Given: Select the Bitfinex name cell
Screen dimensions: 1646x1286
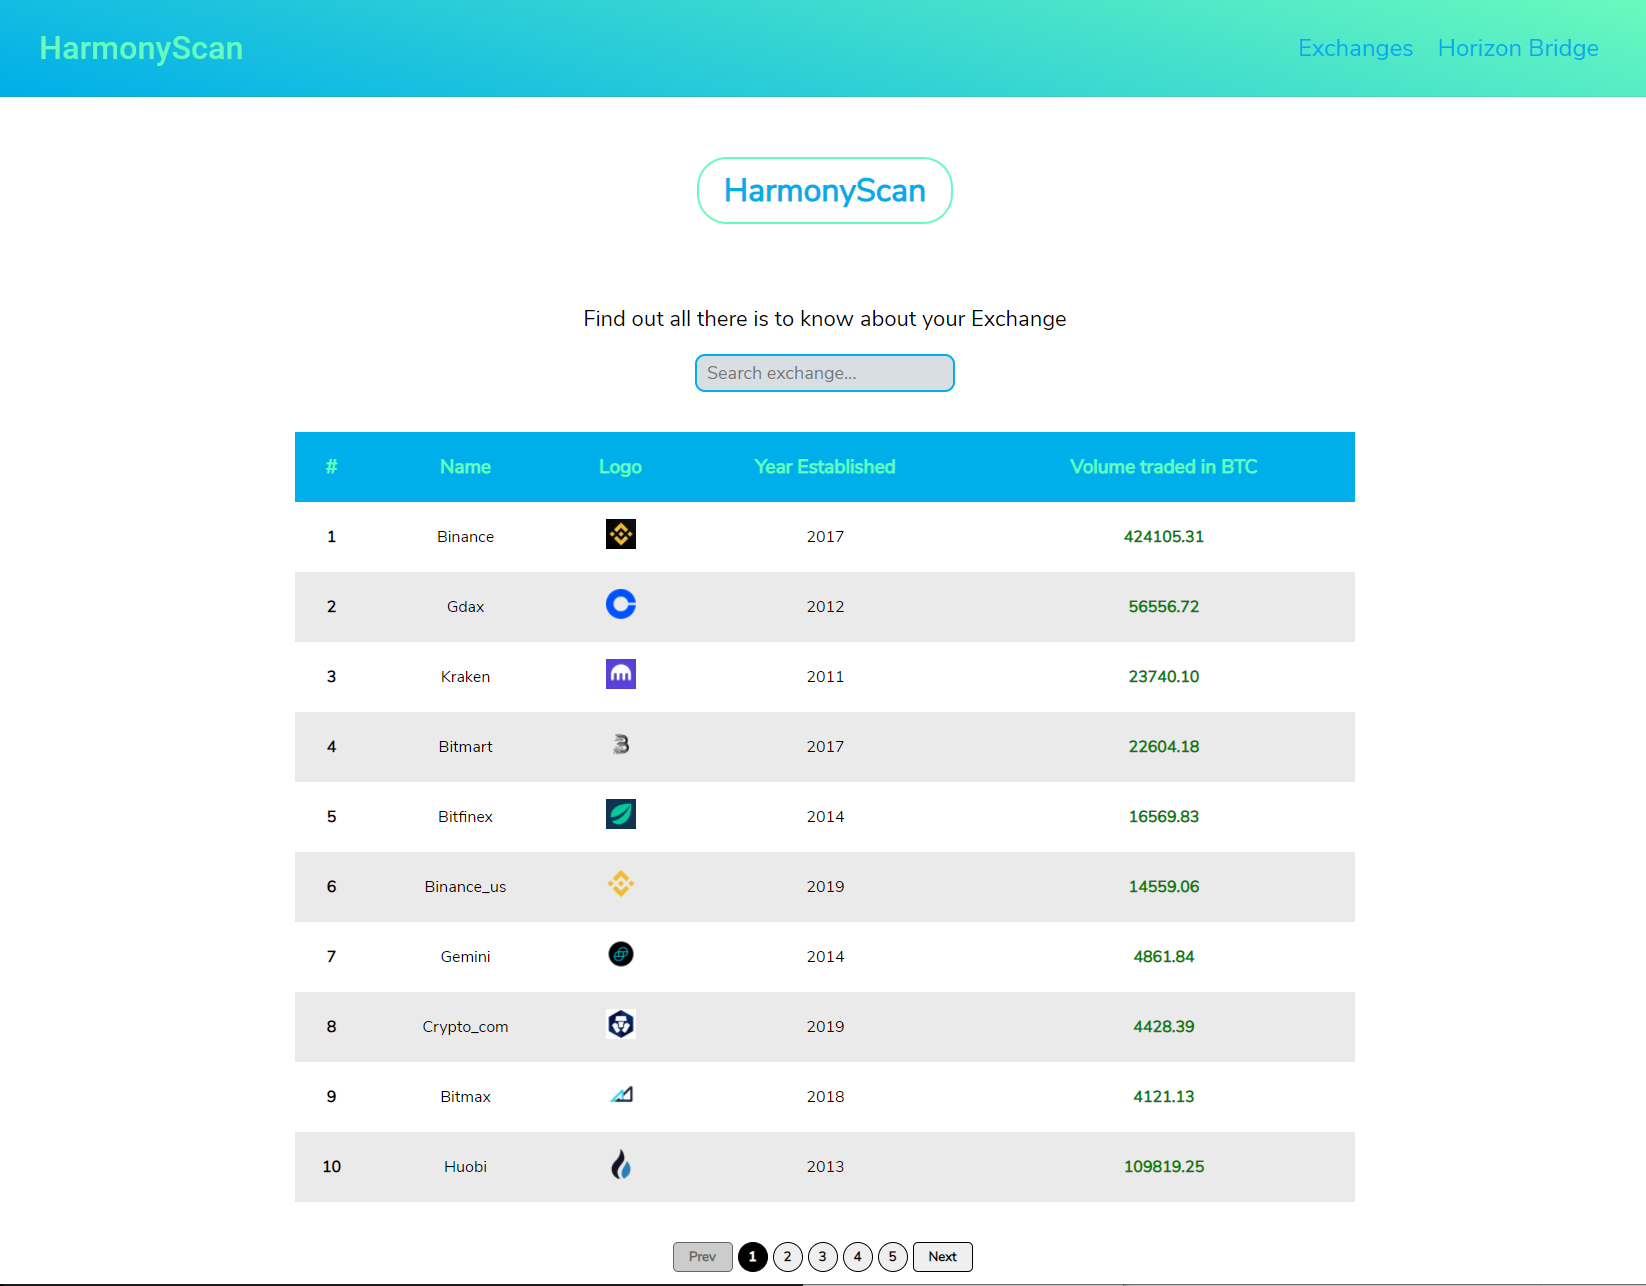Looking at the screenshot, I should (465, 817).
